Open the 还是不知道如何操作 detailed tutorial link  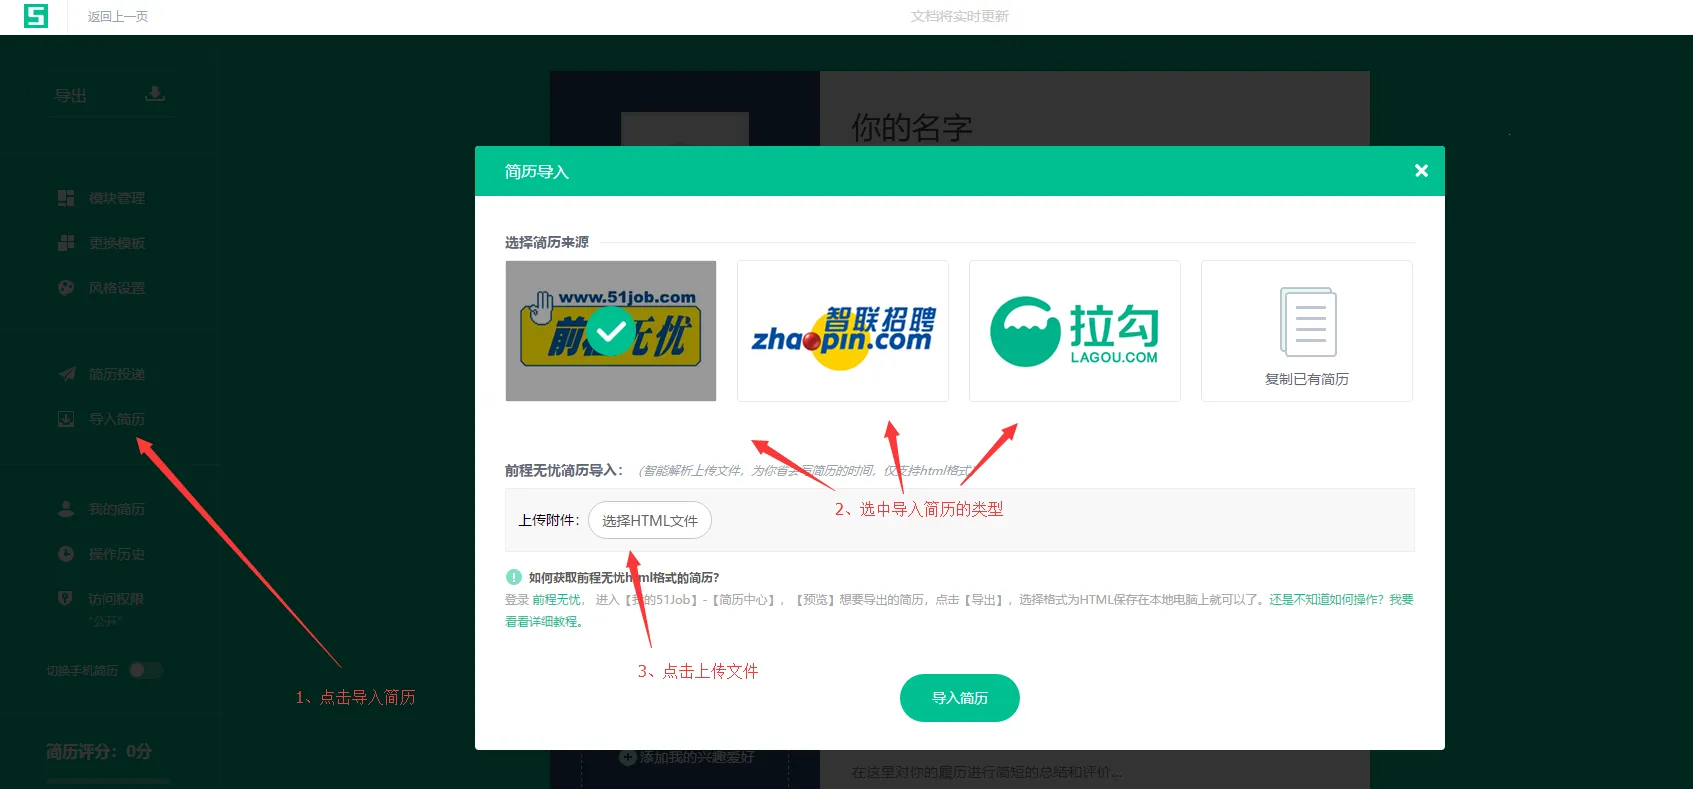tap(1341, 600)
